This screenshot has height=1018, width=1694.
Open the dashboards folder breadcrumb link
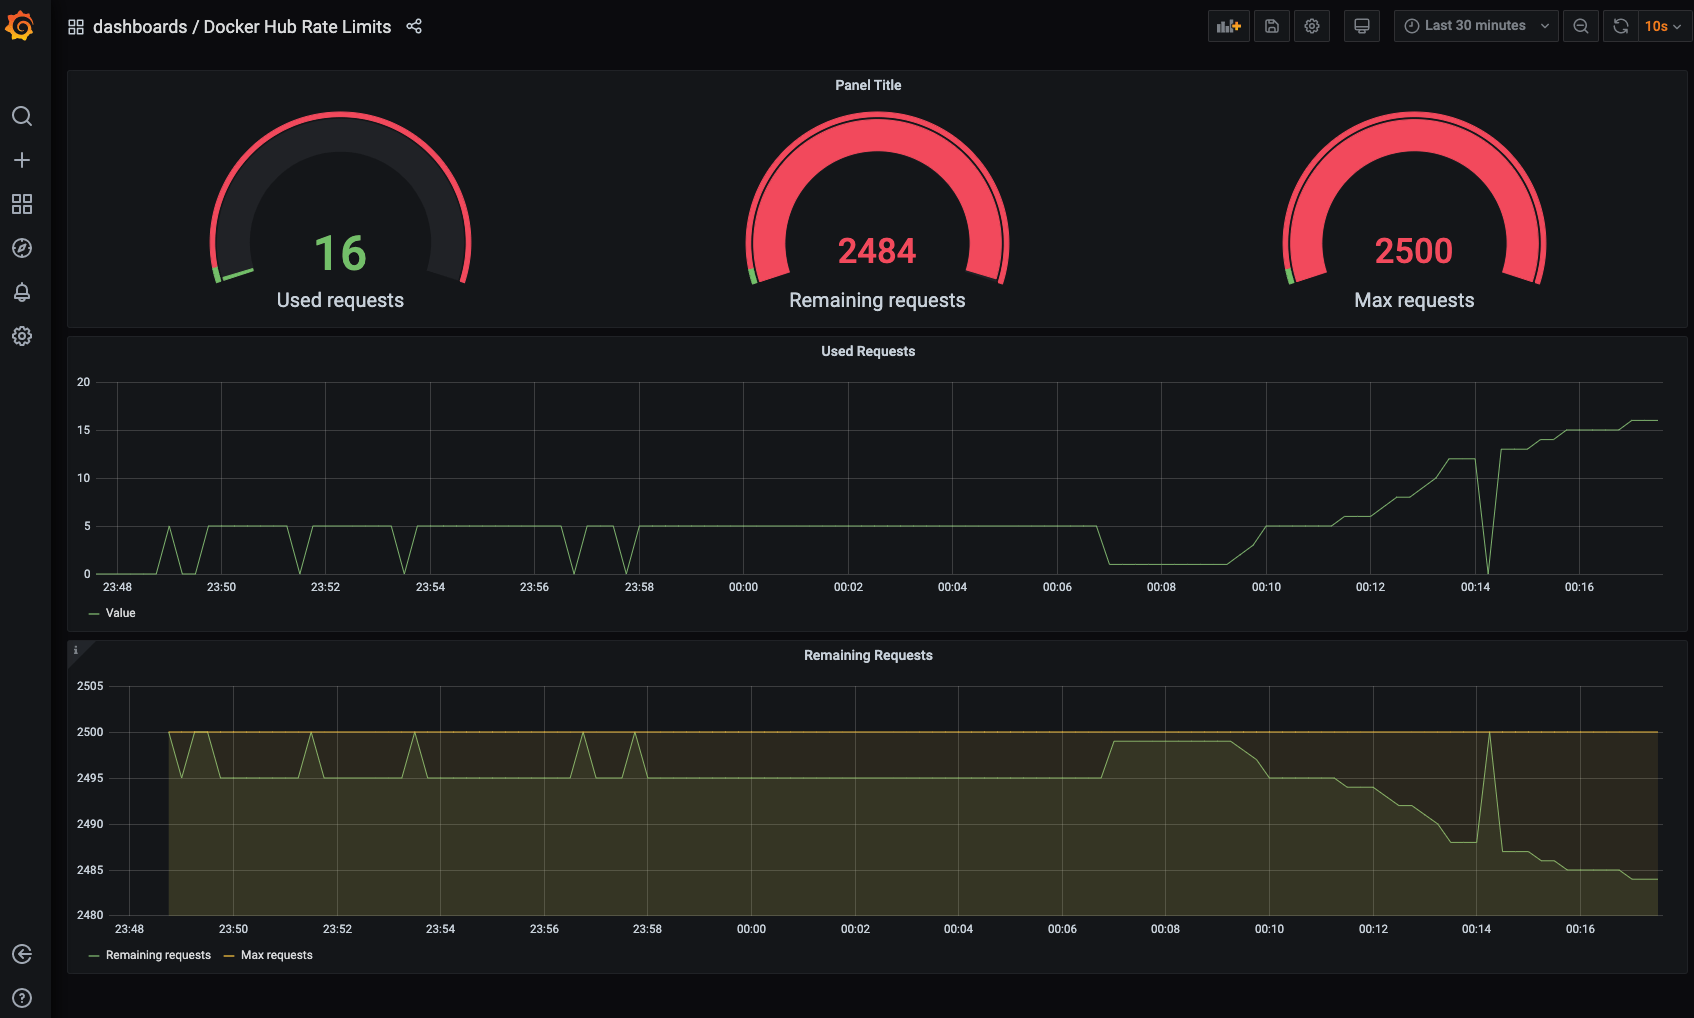tap(140, 27)
